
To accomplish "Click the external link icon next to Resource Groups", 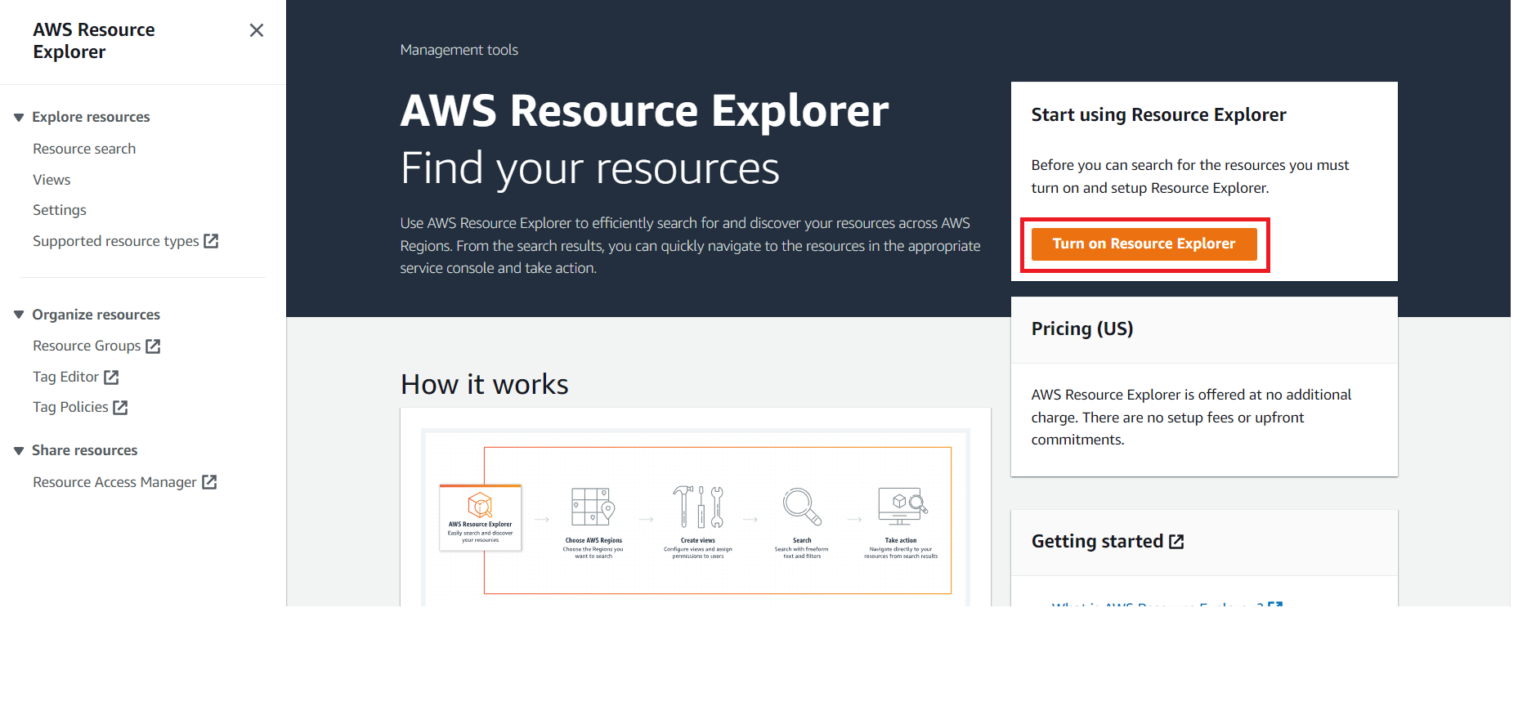I will tap(152, 345).
